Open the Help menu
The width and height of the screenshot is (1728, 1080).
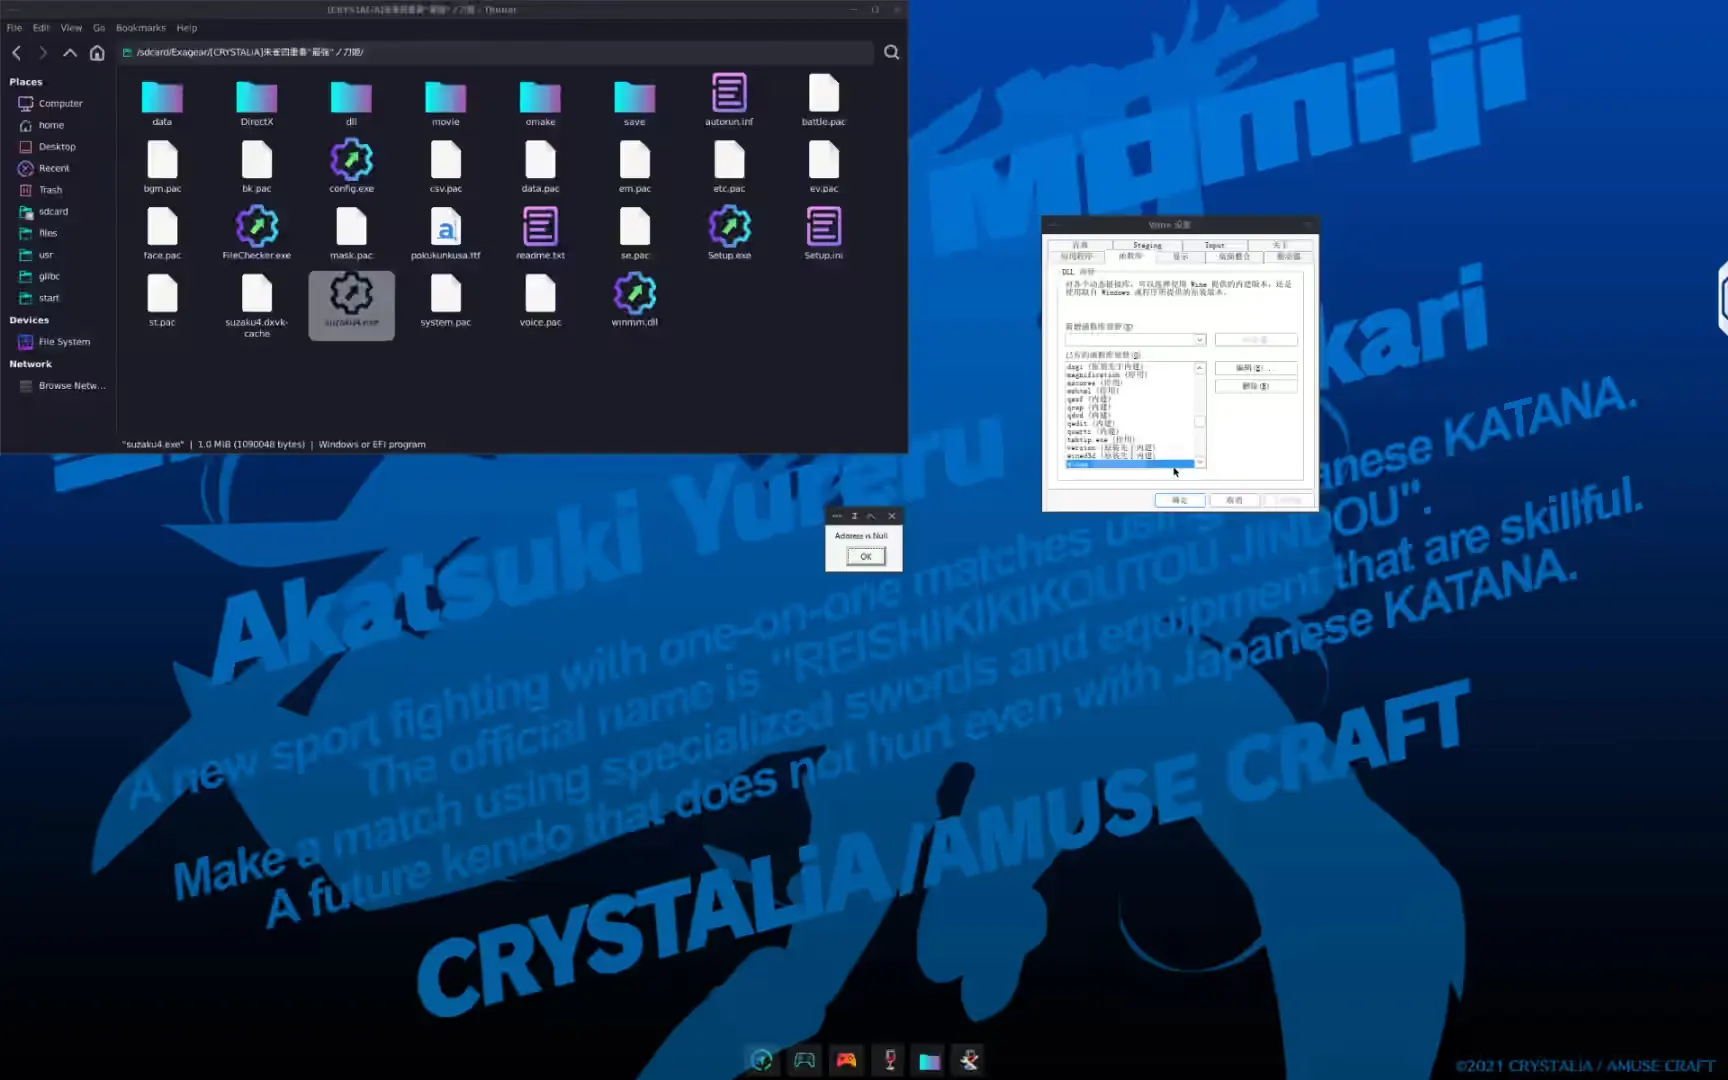point(187,28)
